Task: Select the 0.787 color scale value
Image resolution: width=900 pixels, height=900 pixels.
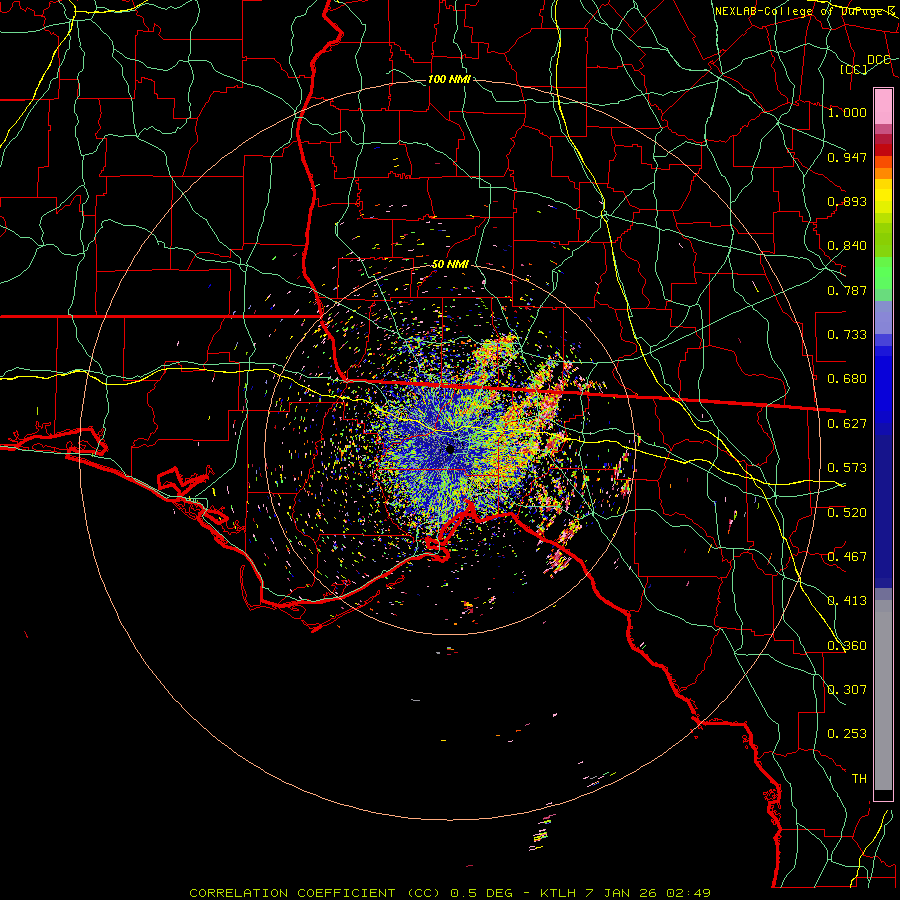Action: coord(847,290)
